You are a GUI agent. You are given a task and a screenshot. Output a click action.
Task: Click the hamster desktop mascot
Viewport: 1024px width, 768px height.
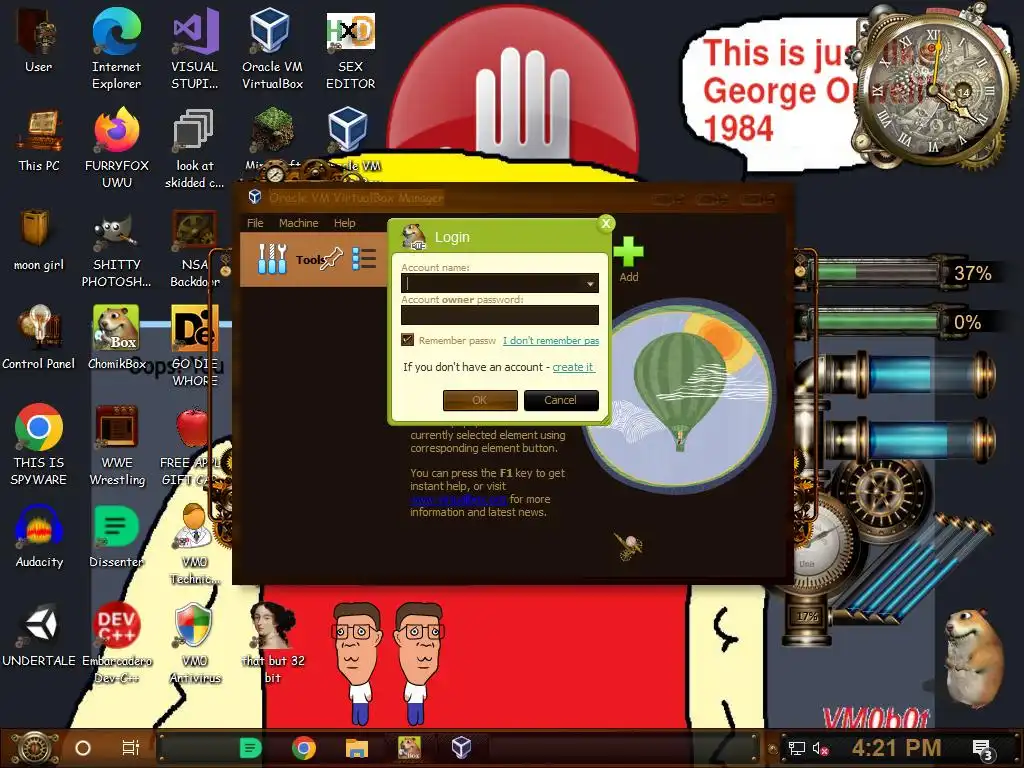(976, 660)
